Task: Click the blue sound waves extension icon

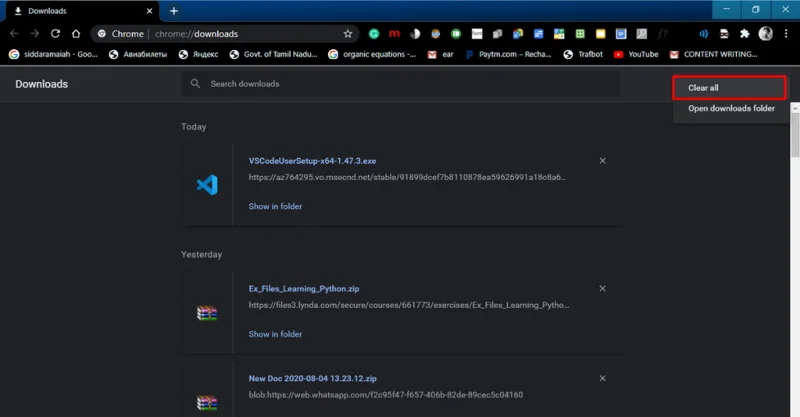Action: pyautogui.click(x=704, y=34)
